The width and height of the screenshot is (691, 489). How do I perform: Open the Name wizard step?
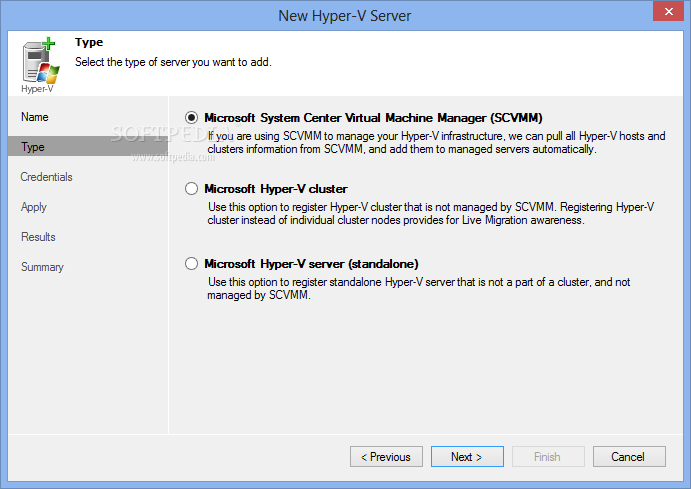pos(35,117)
